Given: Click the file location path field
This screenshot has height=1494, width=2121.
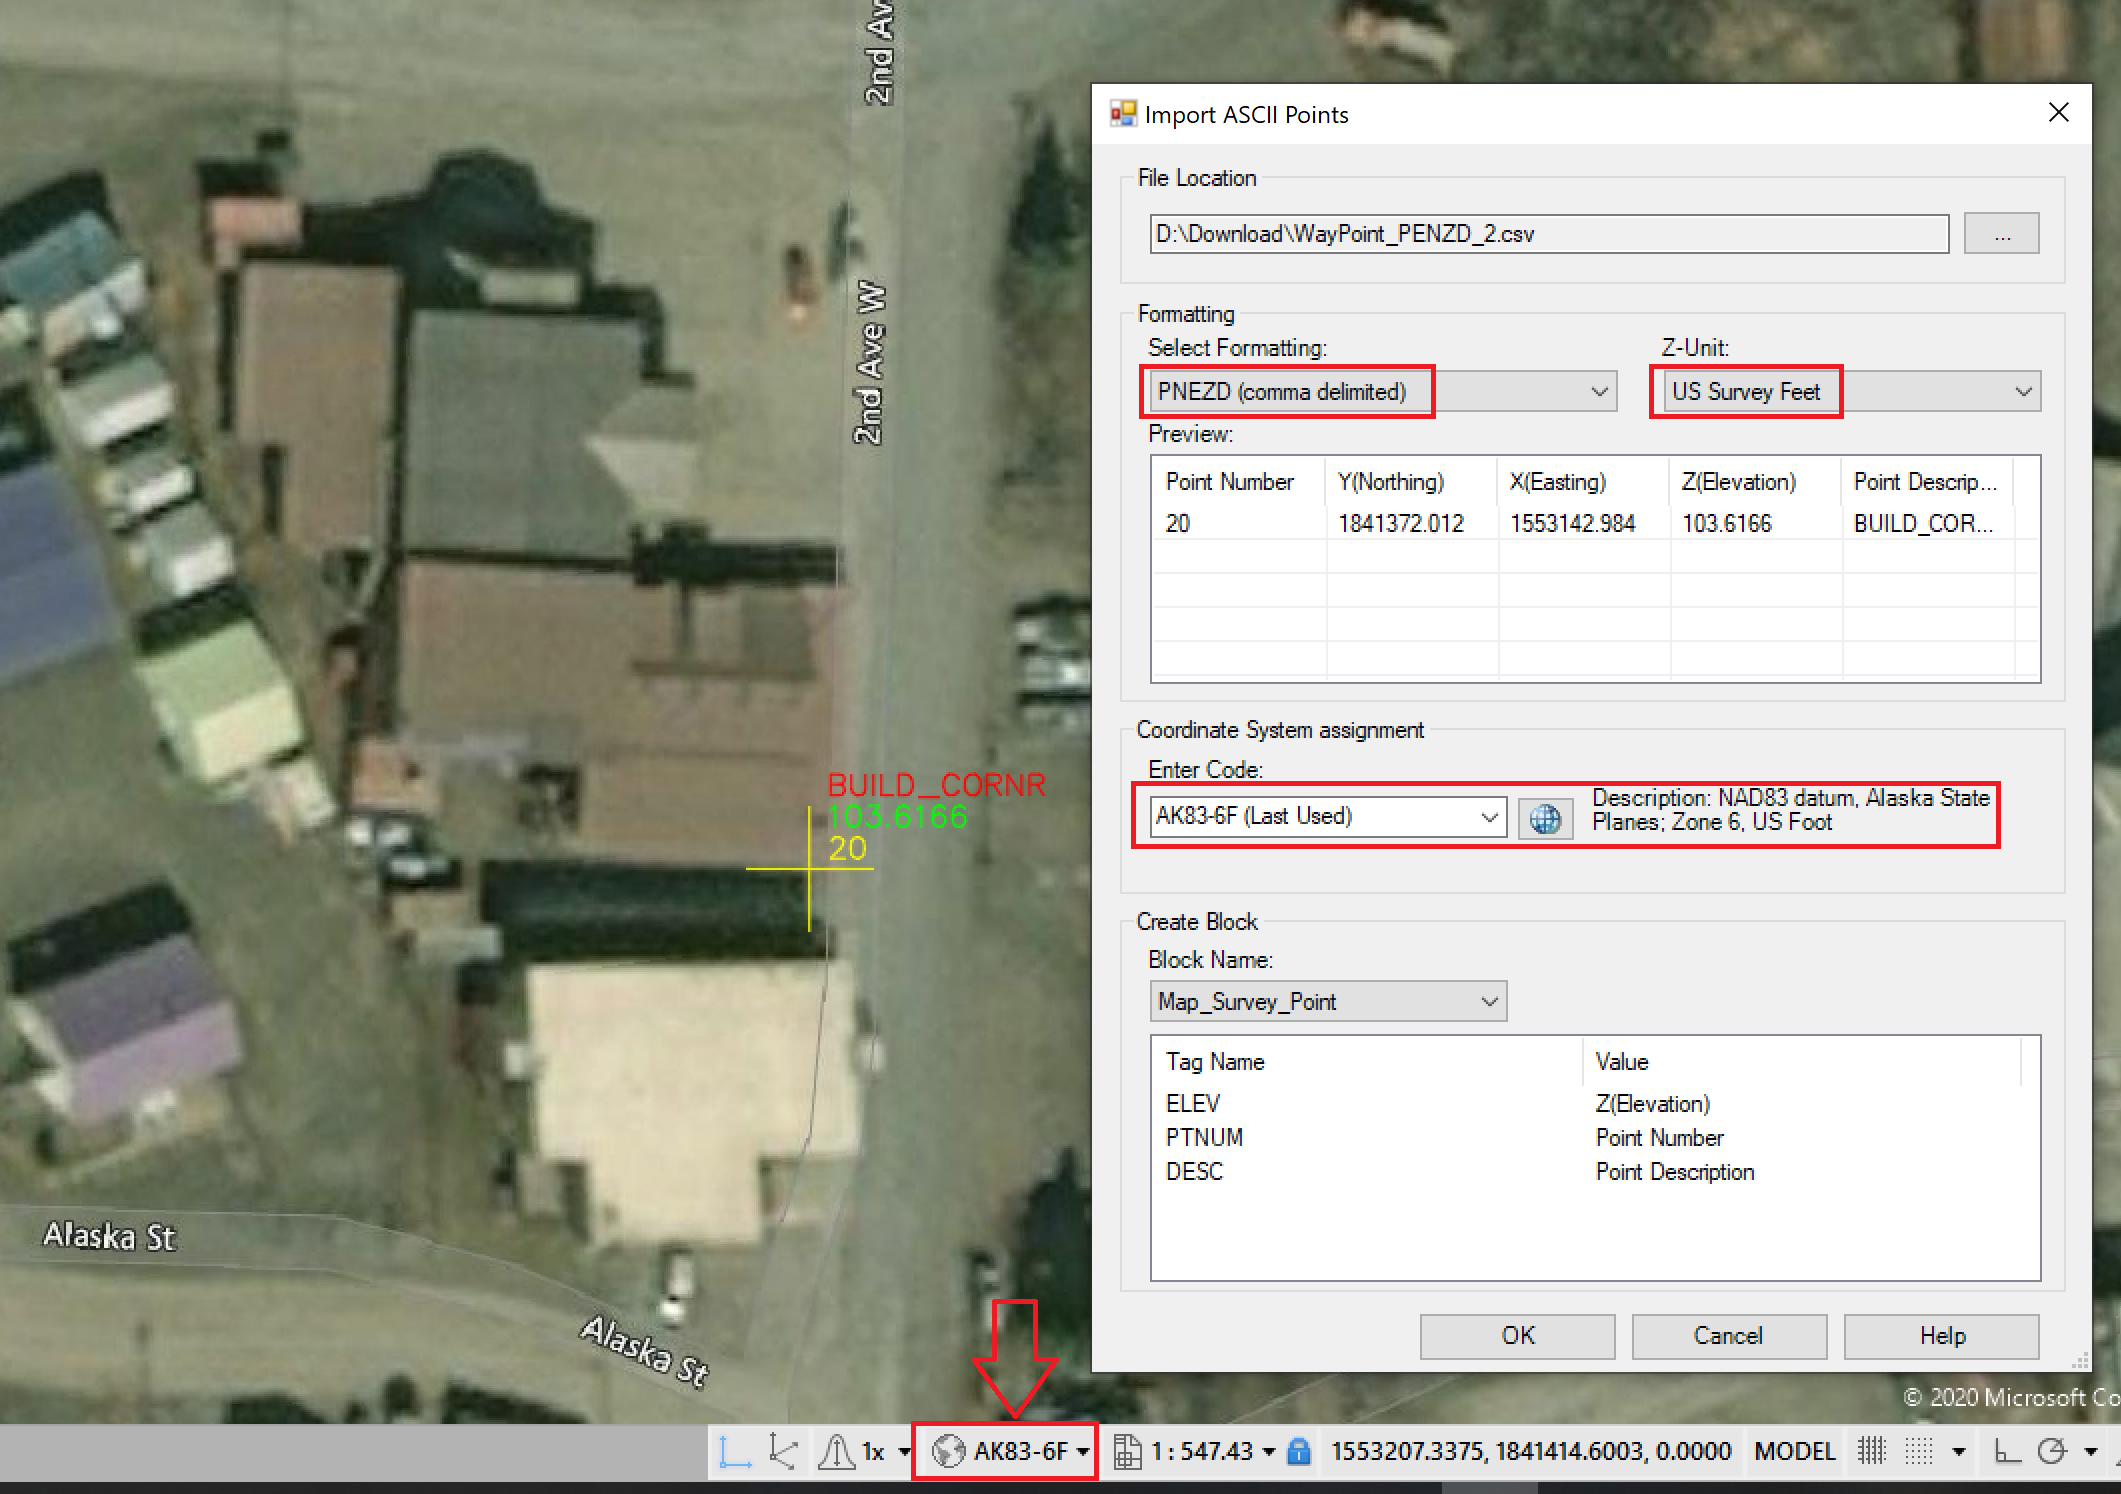Looking at the screenshot, I should 1549,234.
